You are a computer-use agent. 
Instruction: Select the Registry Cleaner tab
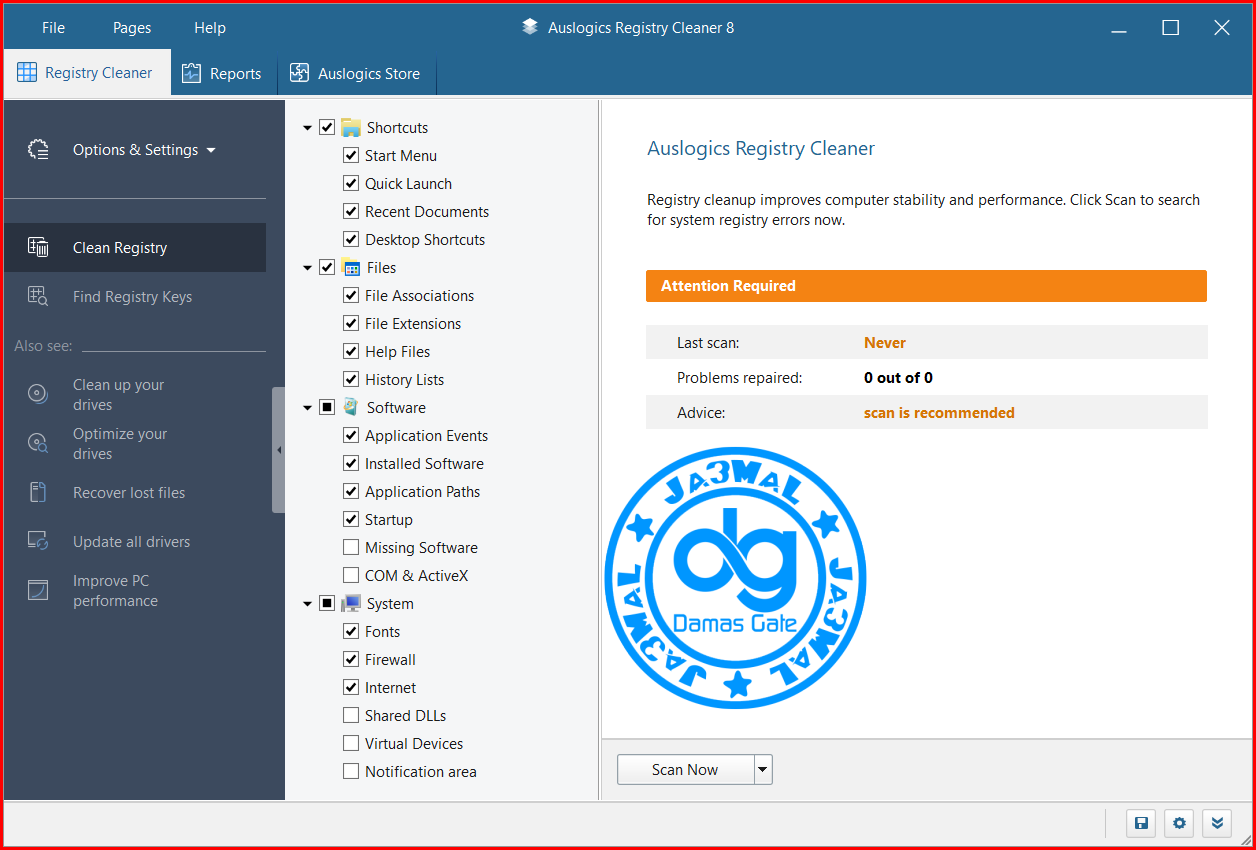click(x=87, y=72)
